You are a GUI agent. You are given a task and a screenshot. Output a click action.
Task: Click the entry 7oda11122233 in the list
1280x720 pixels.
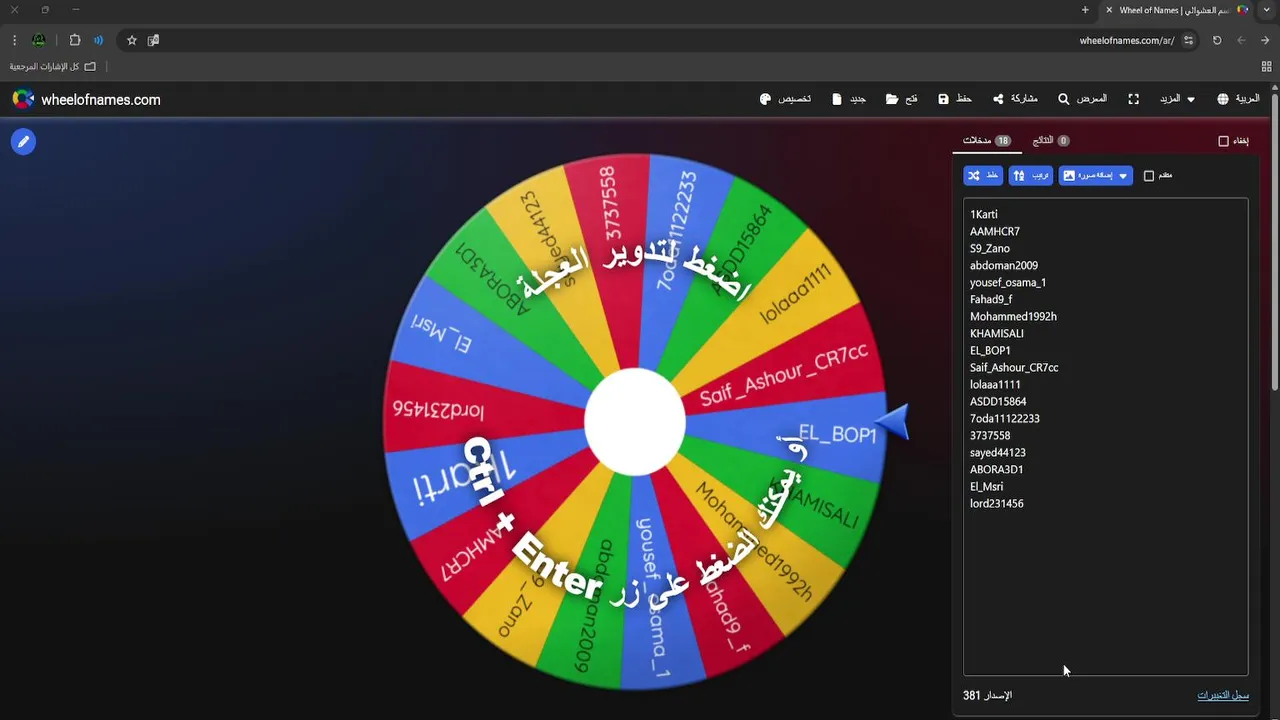click(1005, 418)
